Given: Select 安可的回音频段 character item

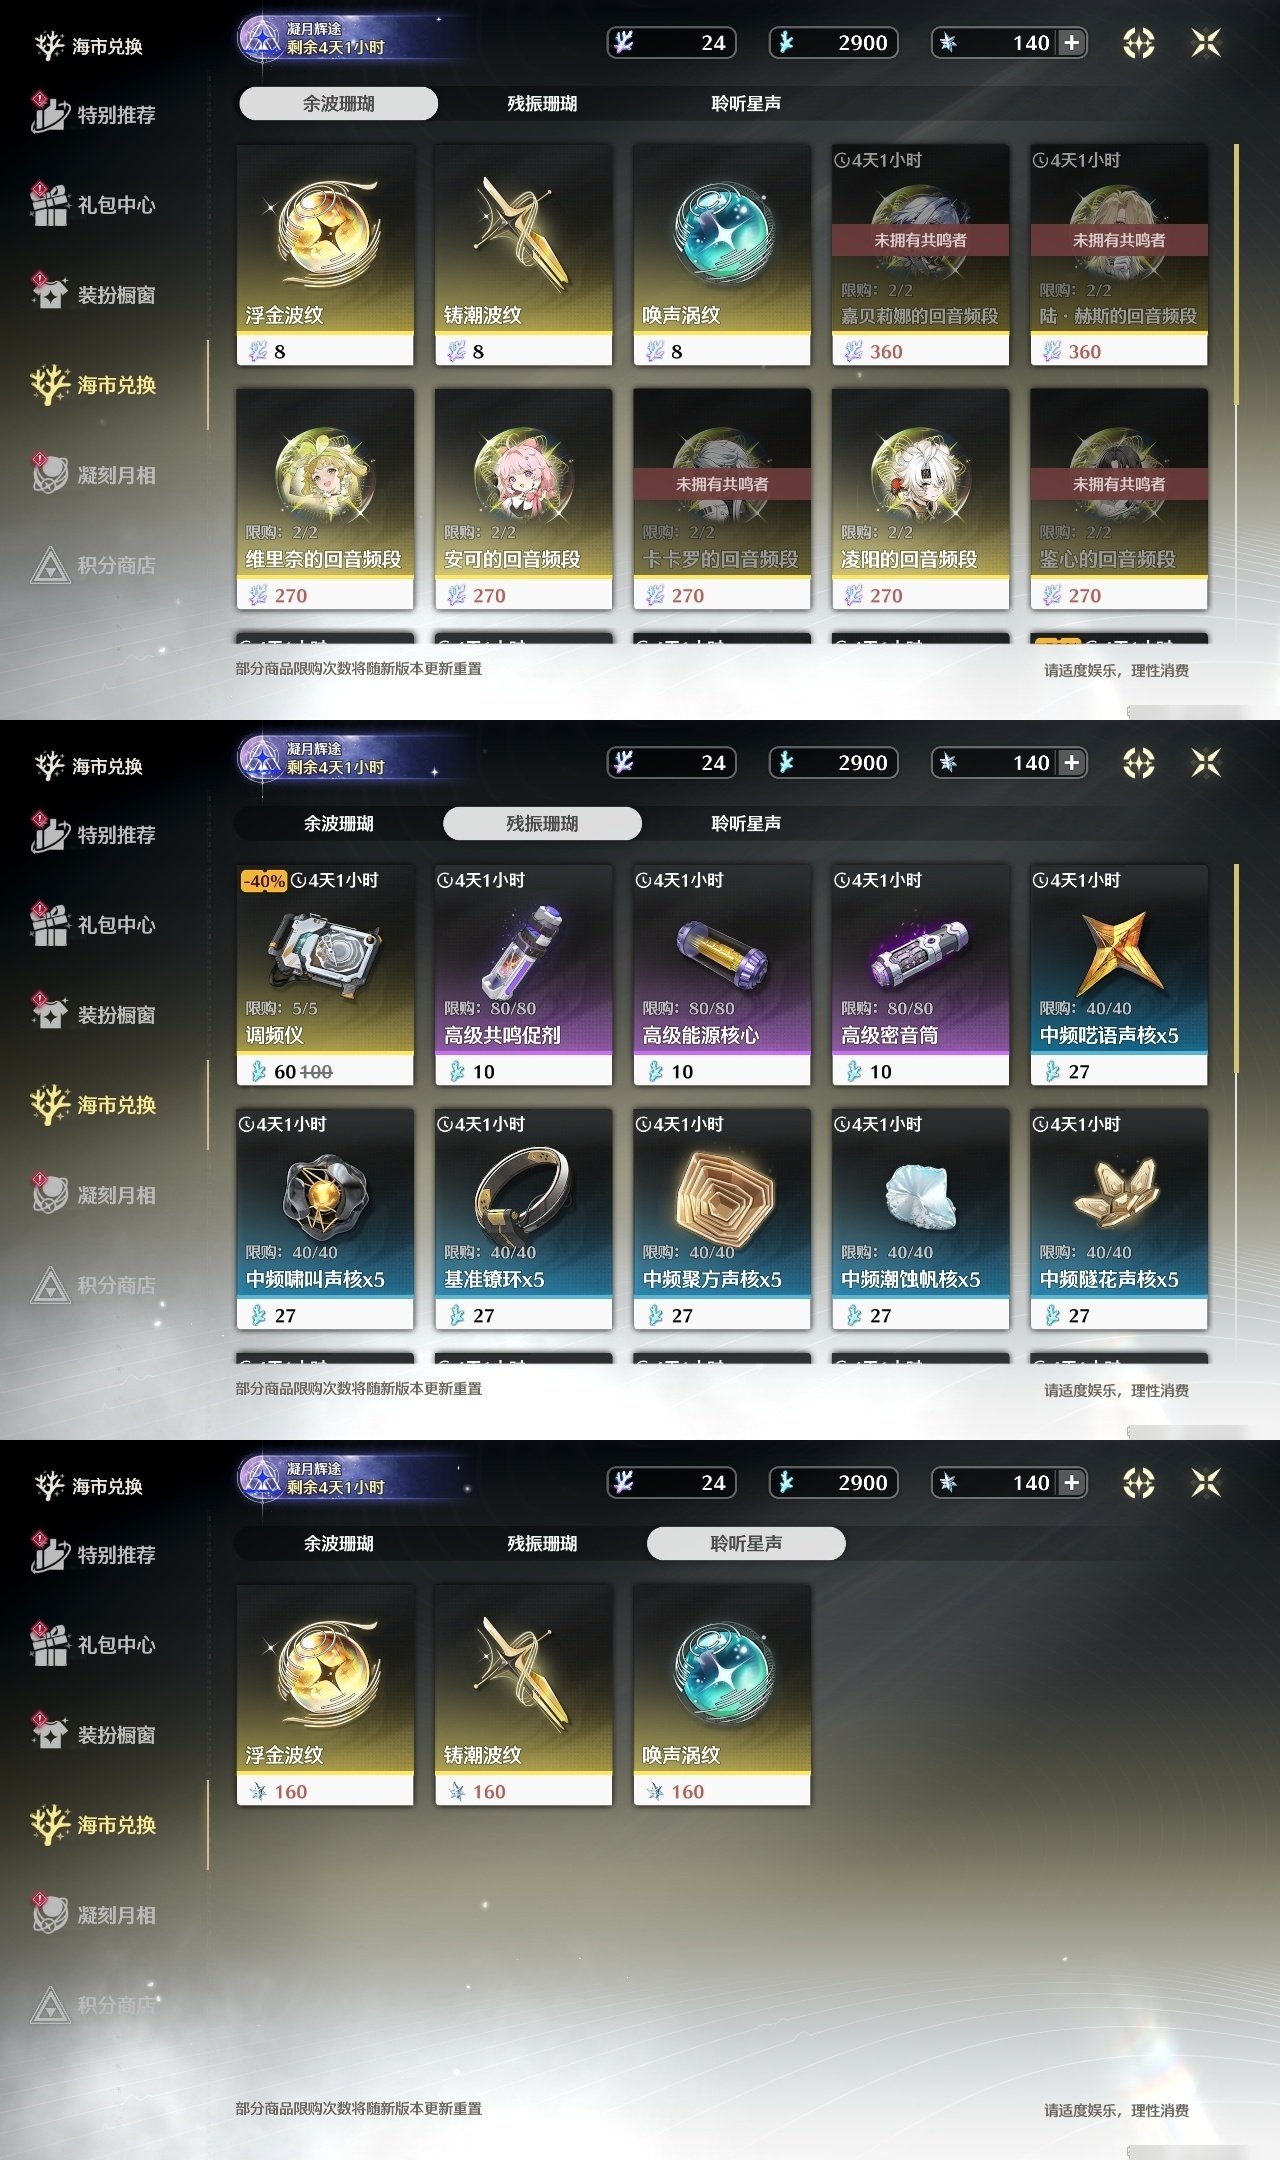Looking at the screenshot, I should [523, 499].
